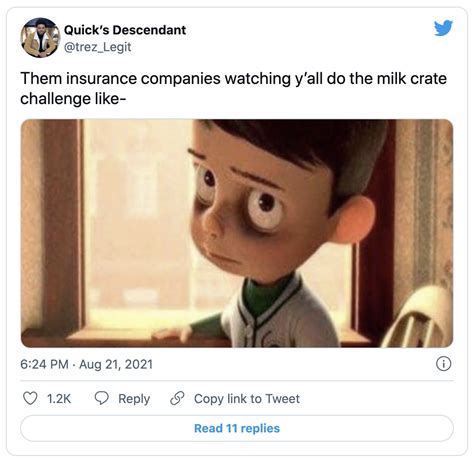Select the Copy link to Tweet text
Image resolution: width=474 pixels, height=461 pixels.
pyautogui.click(x=247, y=399)
